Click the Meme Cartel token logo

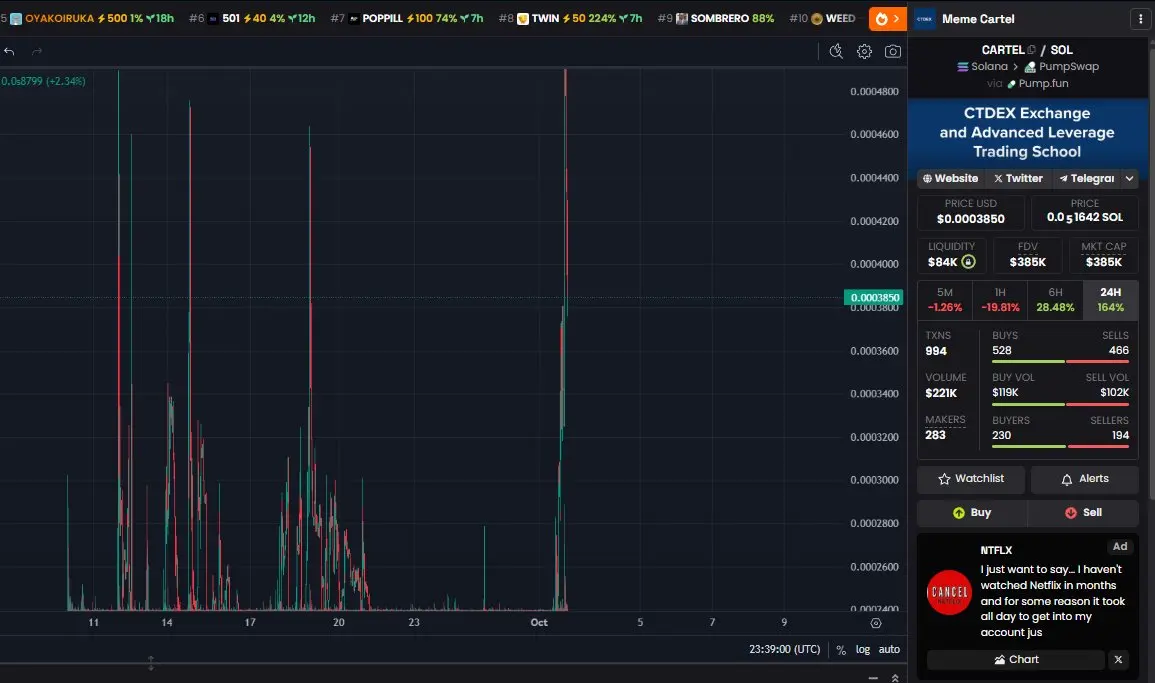point(924,19)
